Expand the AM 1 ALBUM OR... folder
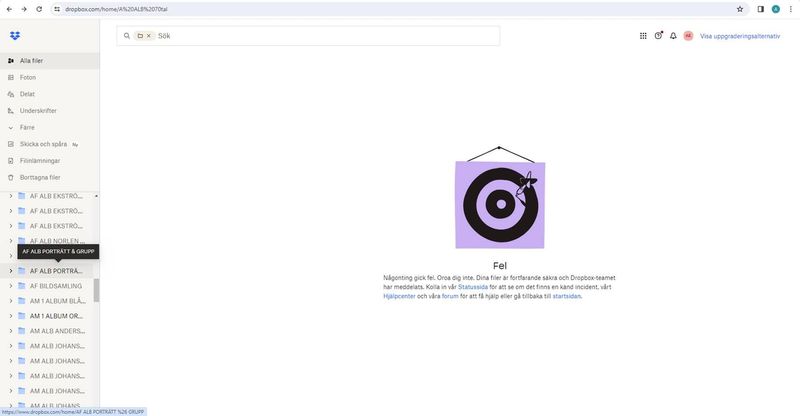 [x=11, y=316]
